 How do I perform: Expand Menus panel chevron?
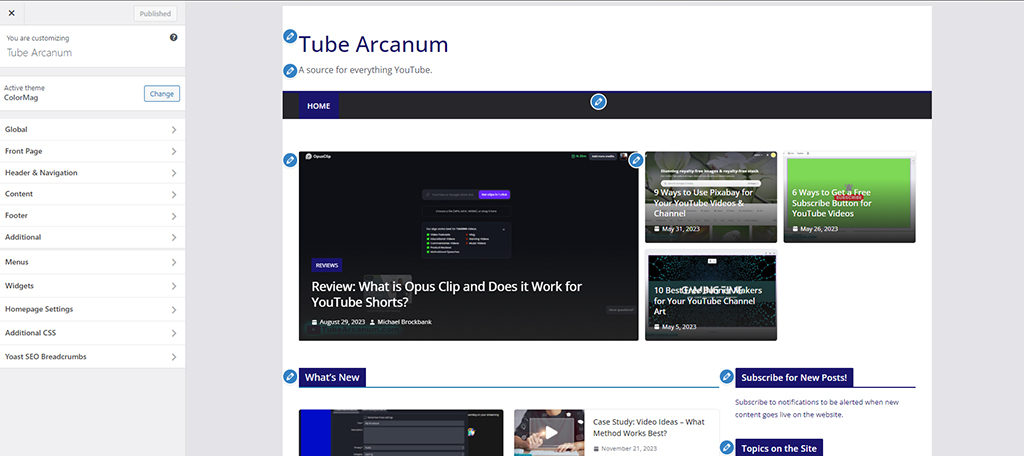[x=174, y=262]
